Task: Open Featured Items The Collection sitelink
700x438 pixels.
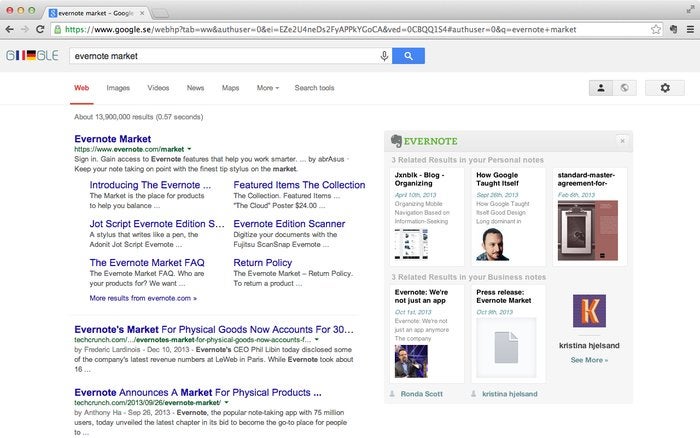Action: 299,185
